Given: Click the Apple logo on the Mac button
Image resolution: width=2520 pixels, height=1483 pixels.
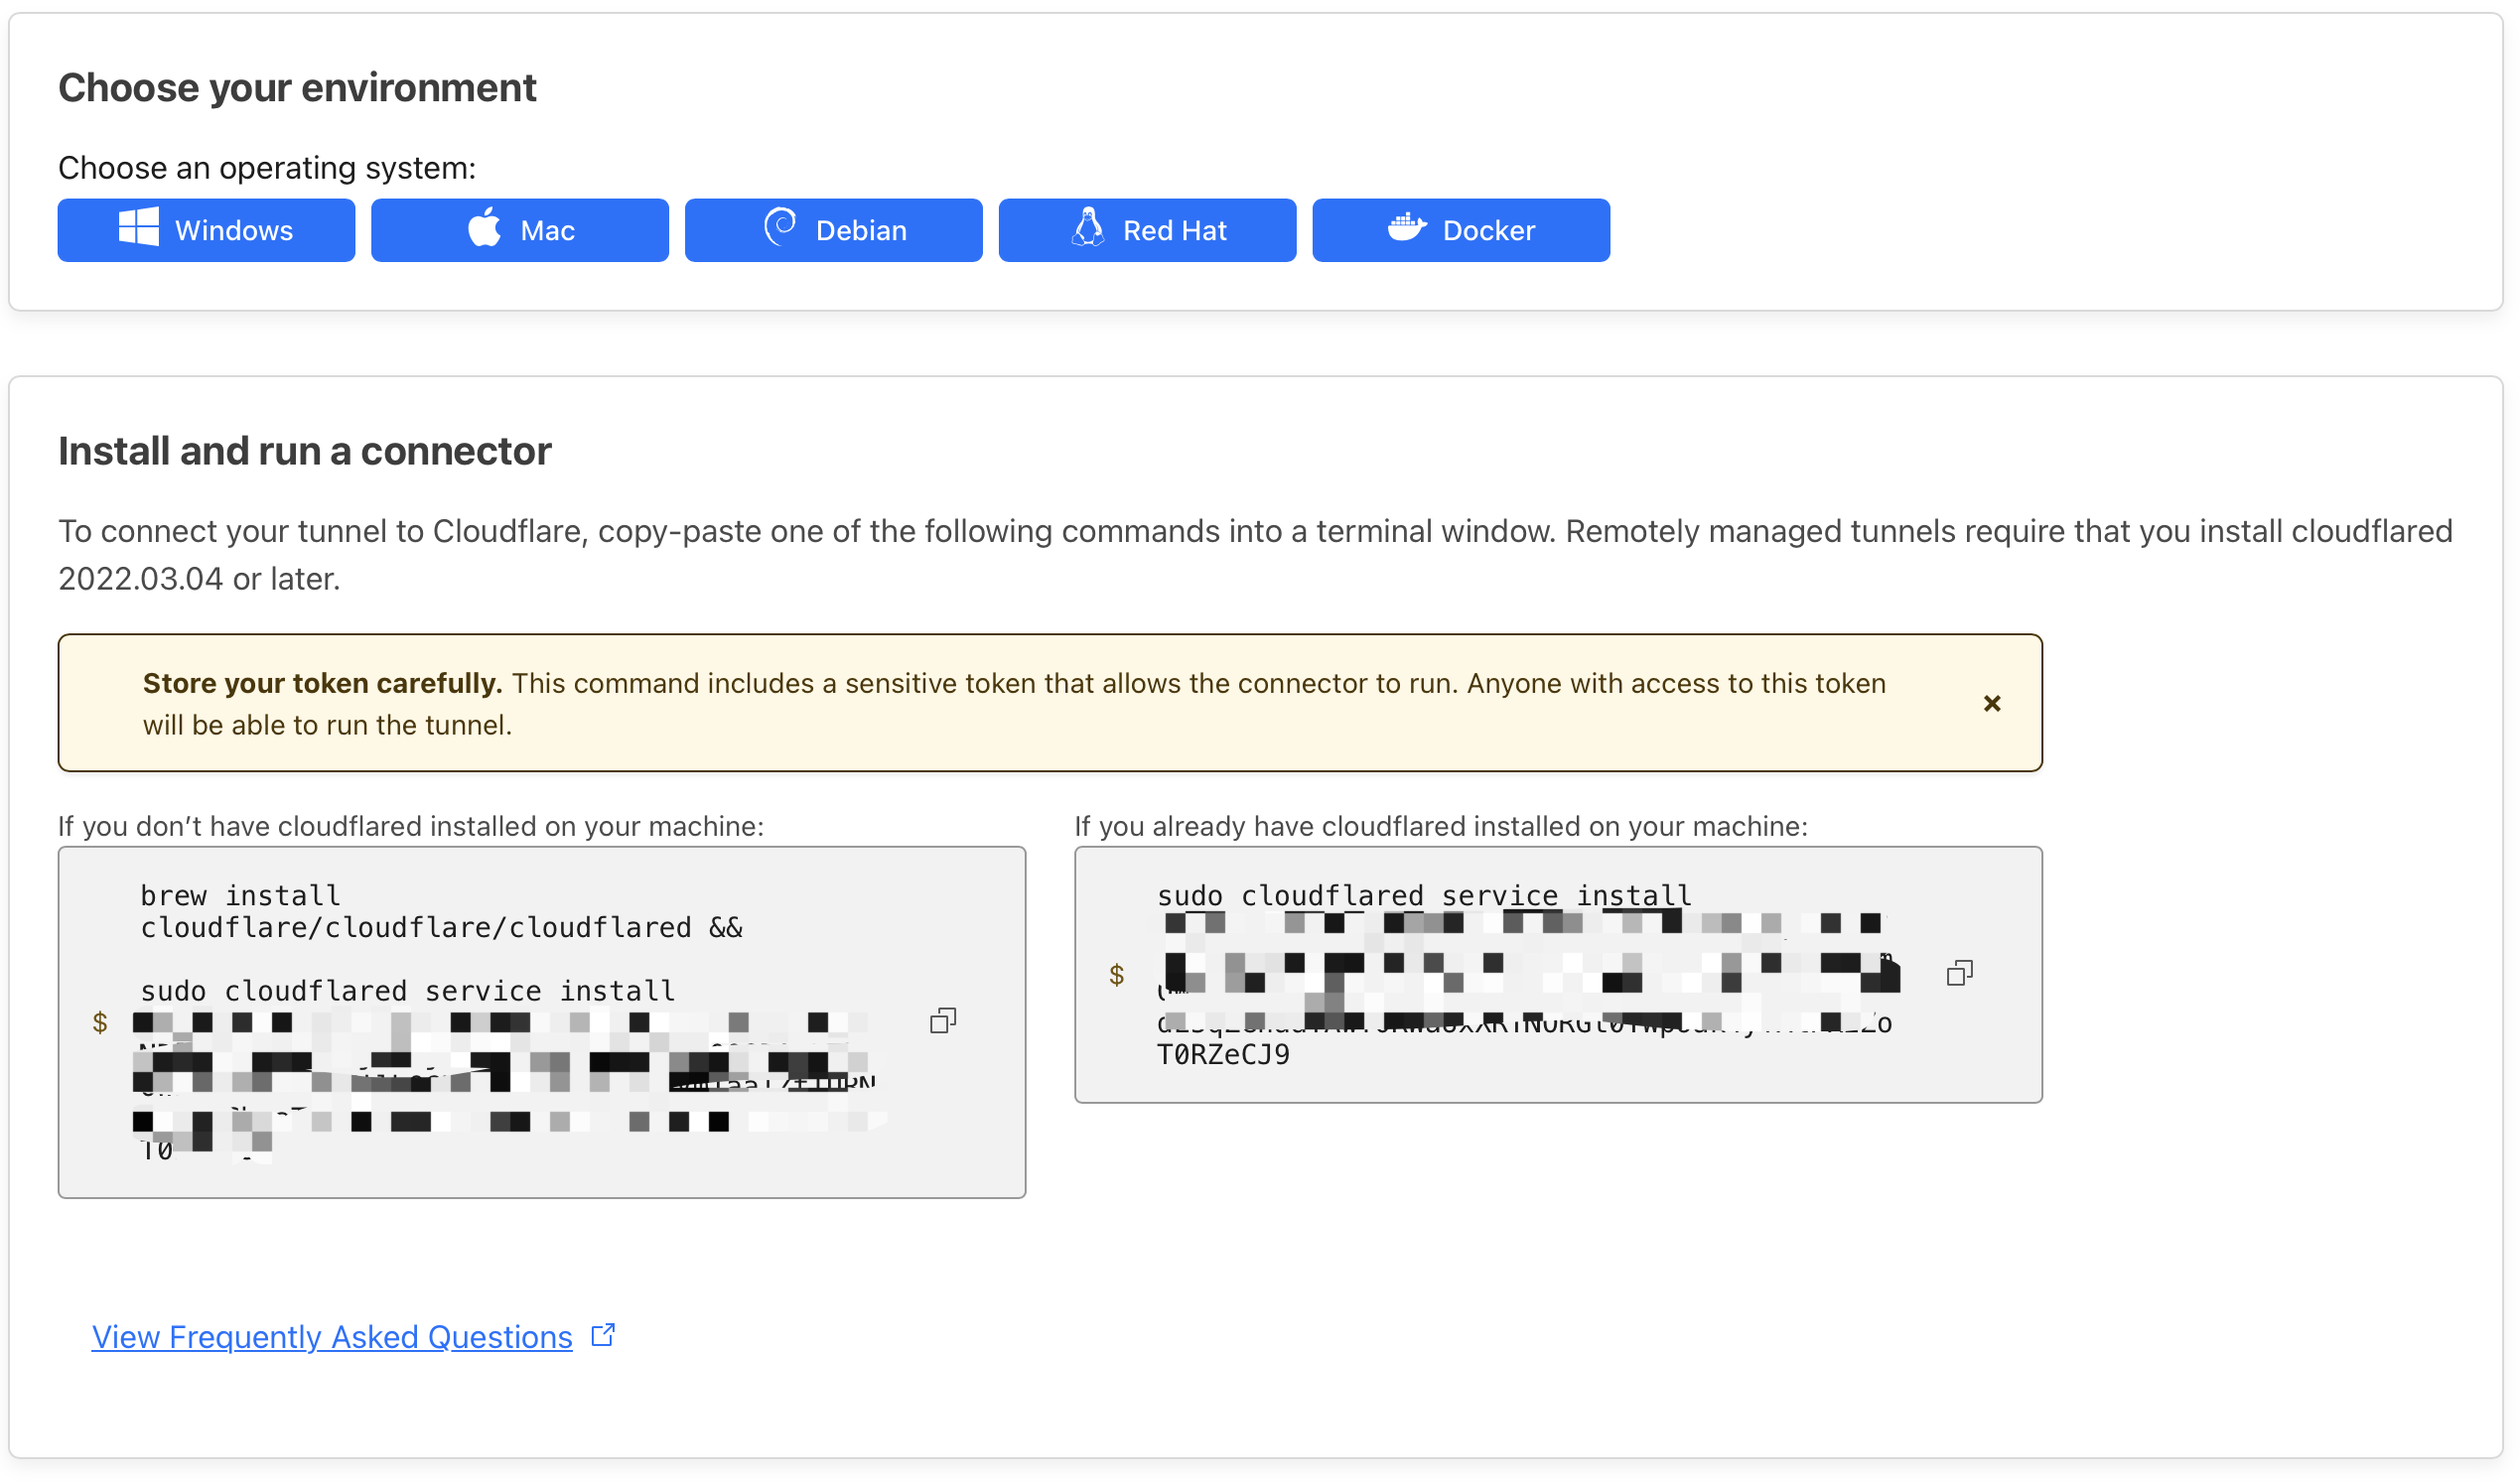Looking at the screenshot, I should 485,229.
